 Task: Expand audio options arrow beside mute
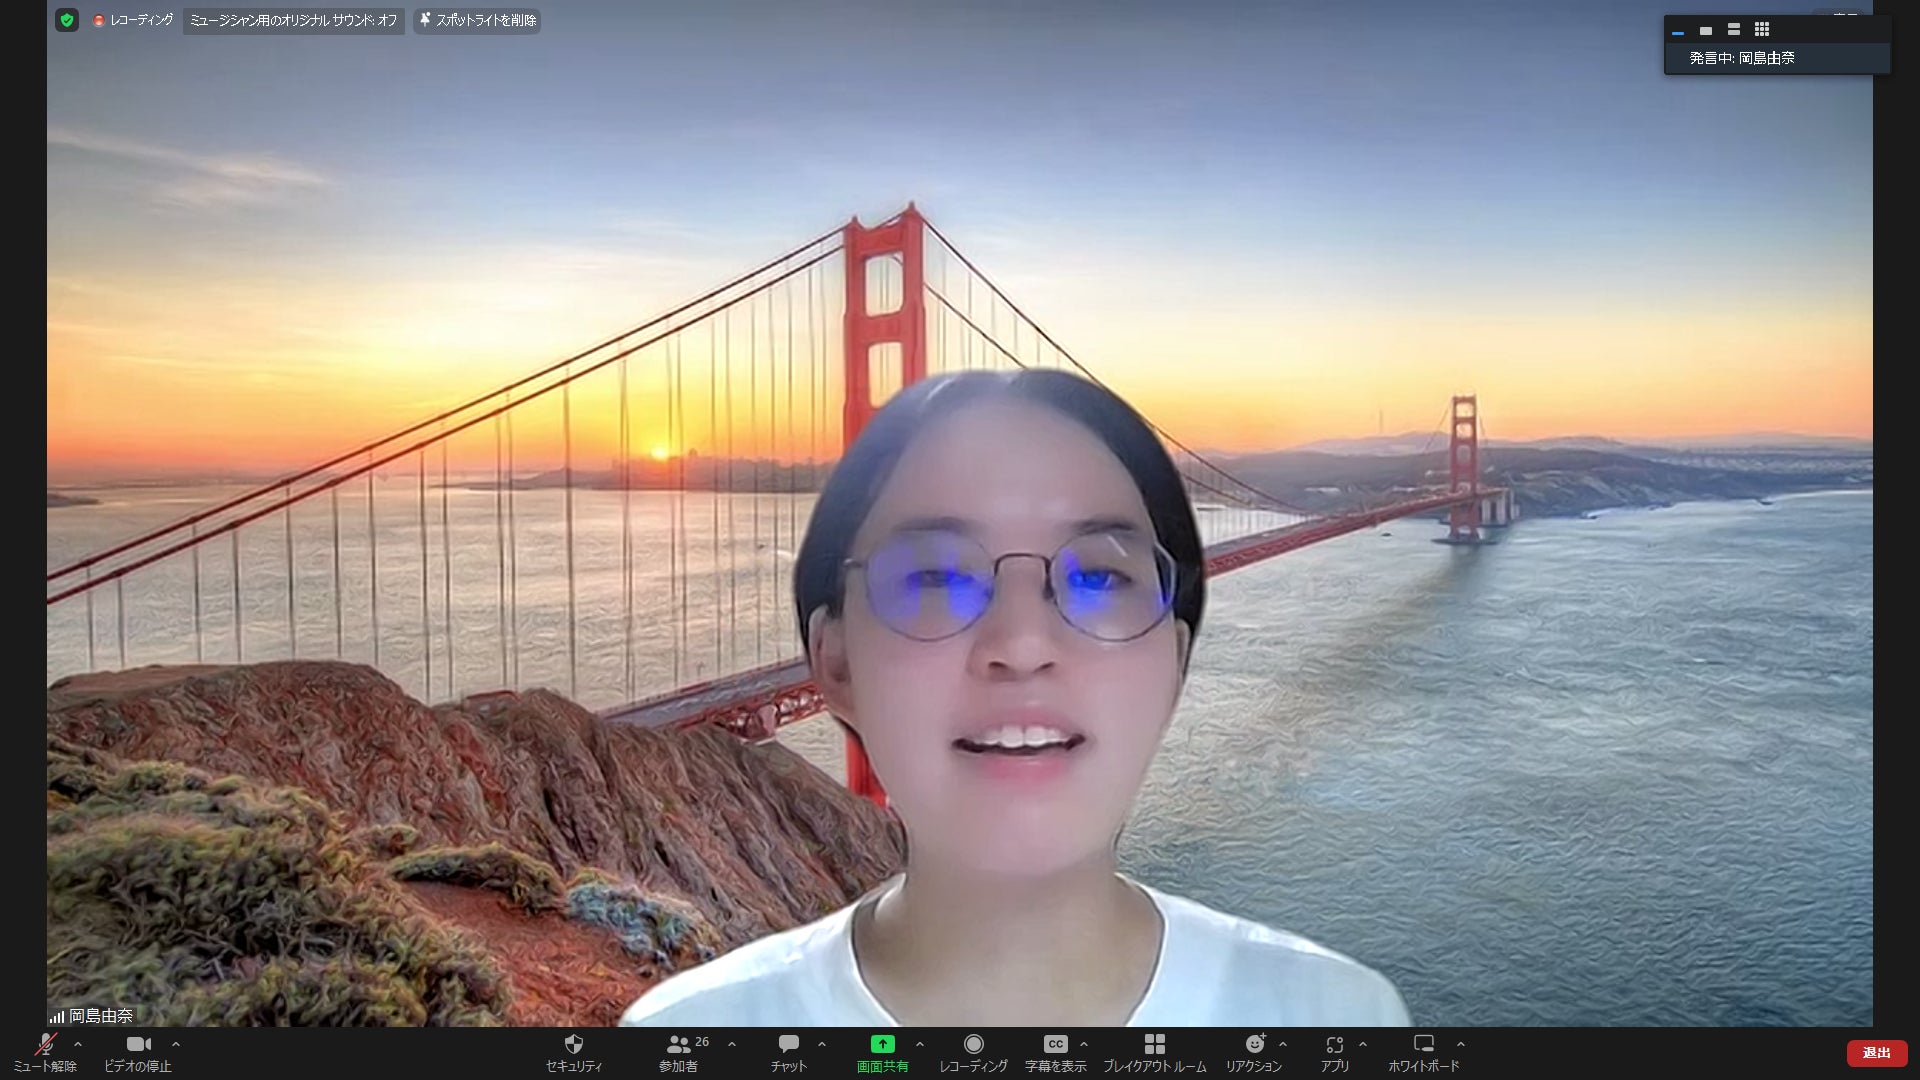[x=78, y=1044]
